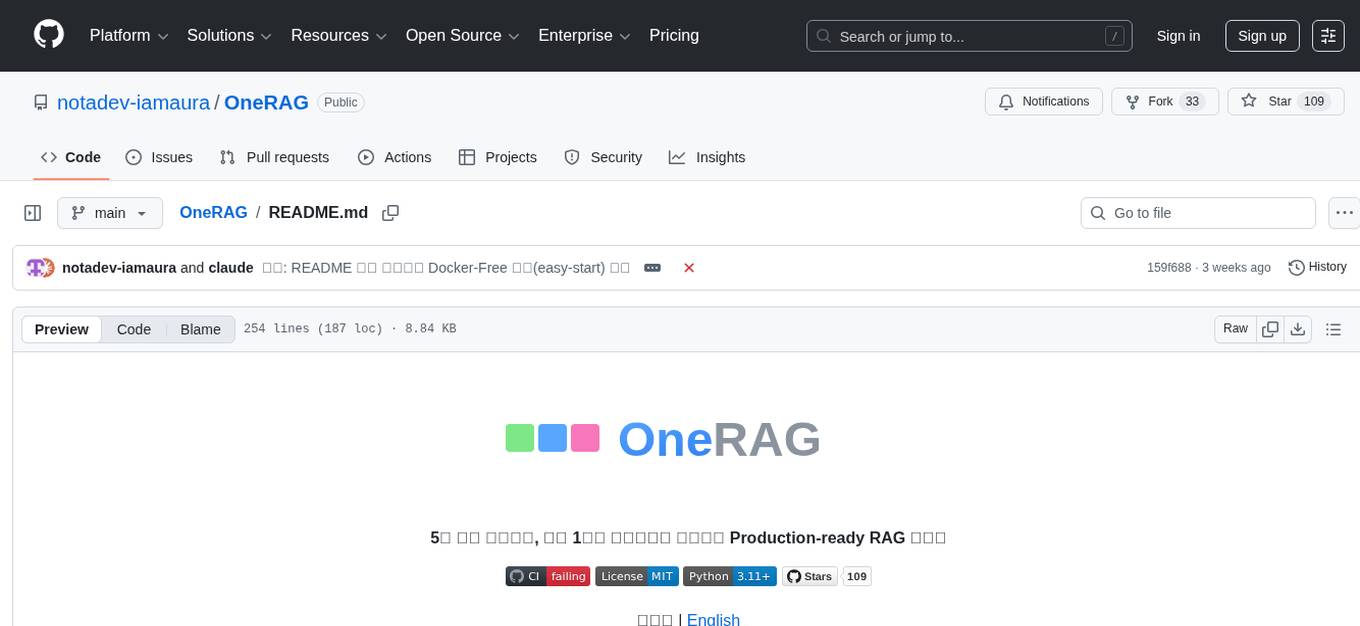Open the appearance sliders icon in header
The image size is (1360, 626).
pos(1327,35)
